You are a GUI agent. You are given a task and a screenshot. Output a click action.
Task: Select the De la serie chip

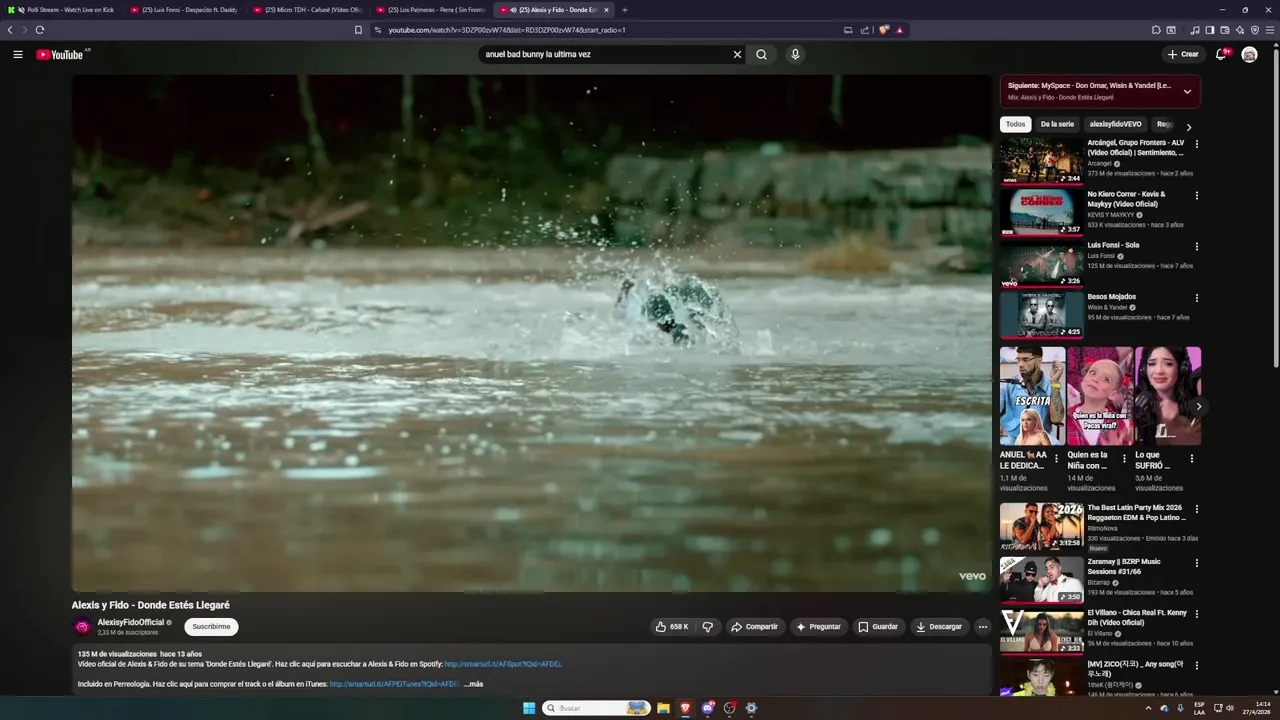tap(1057, 125)
